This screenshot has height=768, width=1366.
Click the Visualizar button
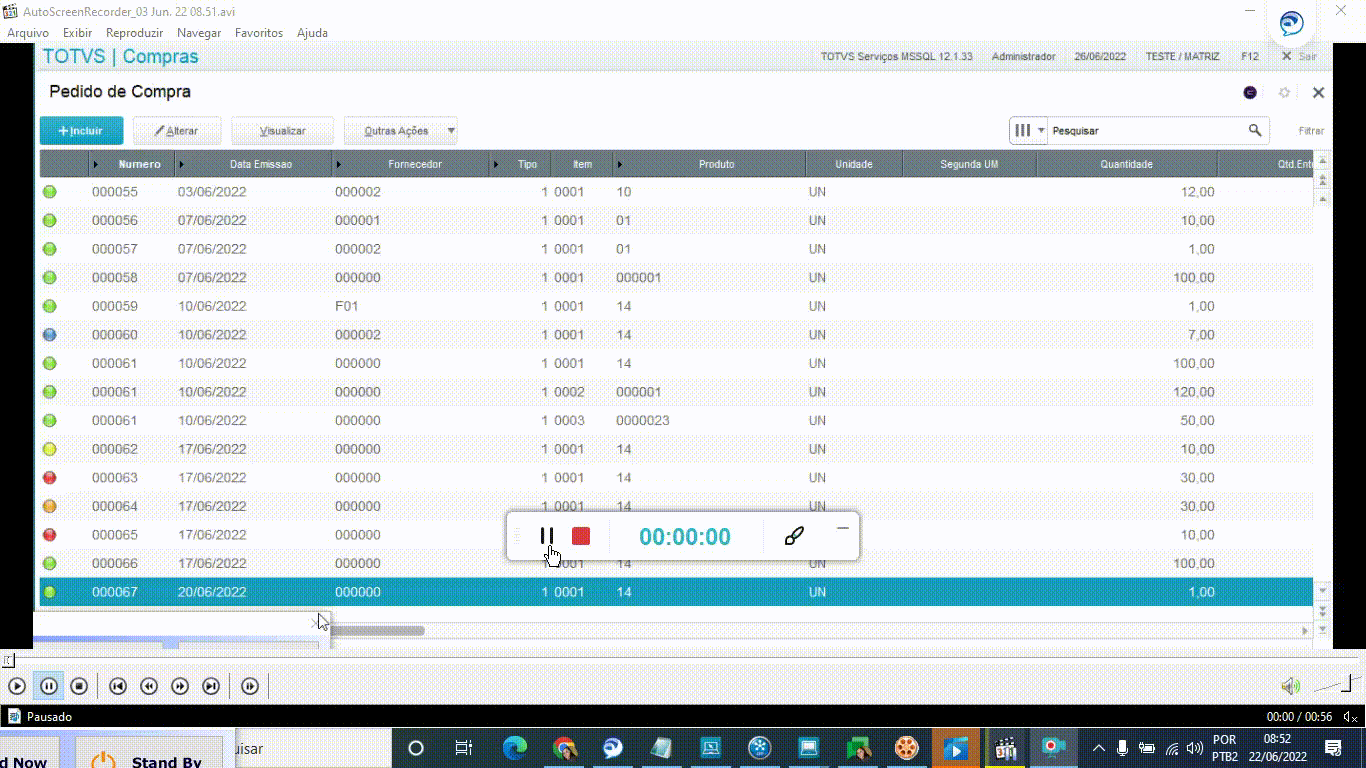click(x=283, y=131)
